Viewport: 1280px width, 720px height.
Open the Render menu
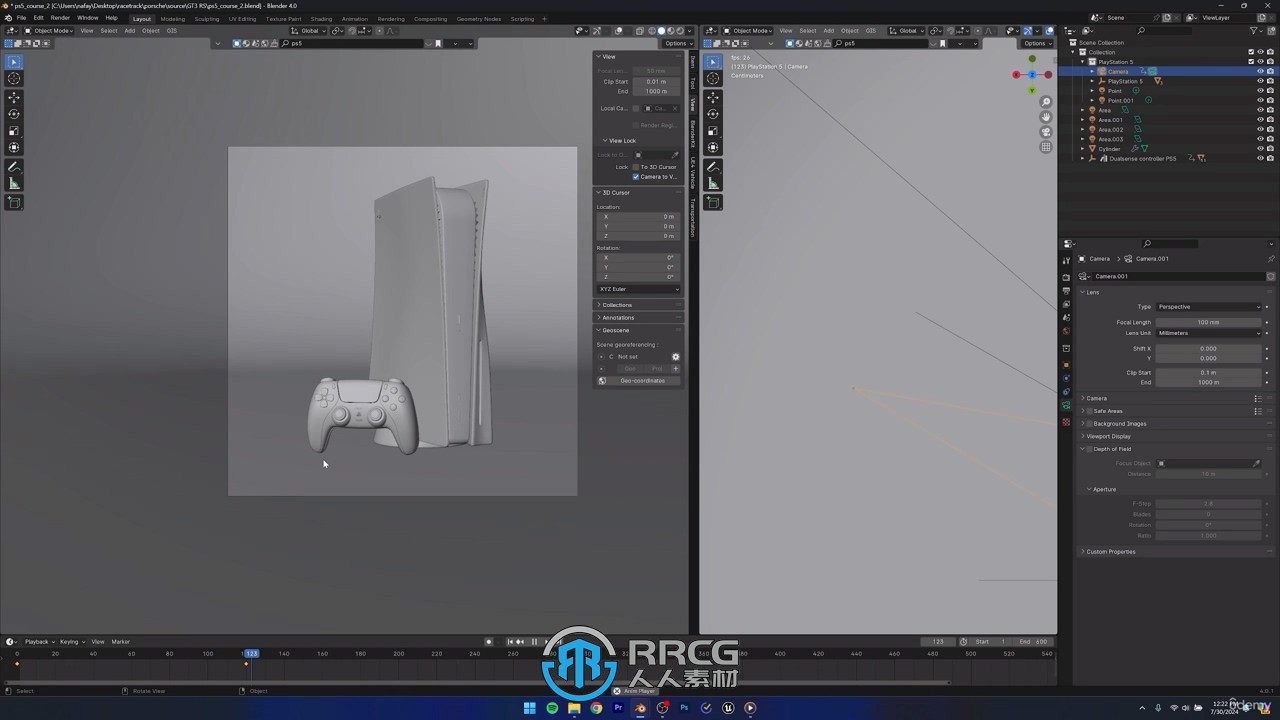click(60, 18)
